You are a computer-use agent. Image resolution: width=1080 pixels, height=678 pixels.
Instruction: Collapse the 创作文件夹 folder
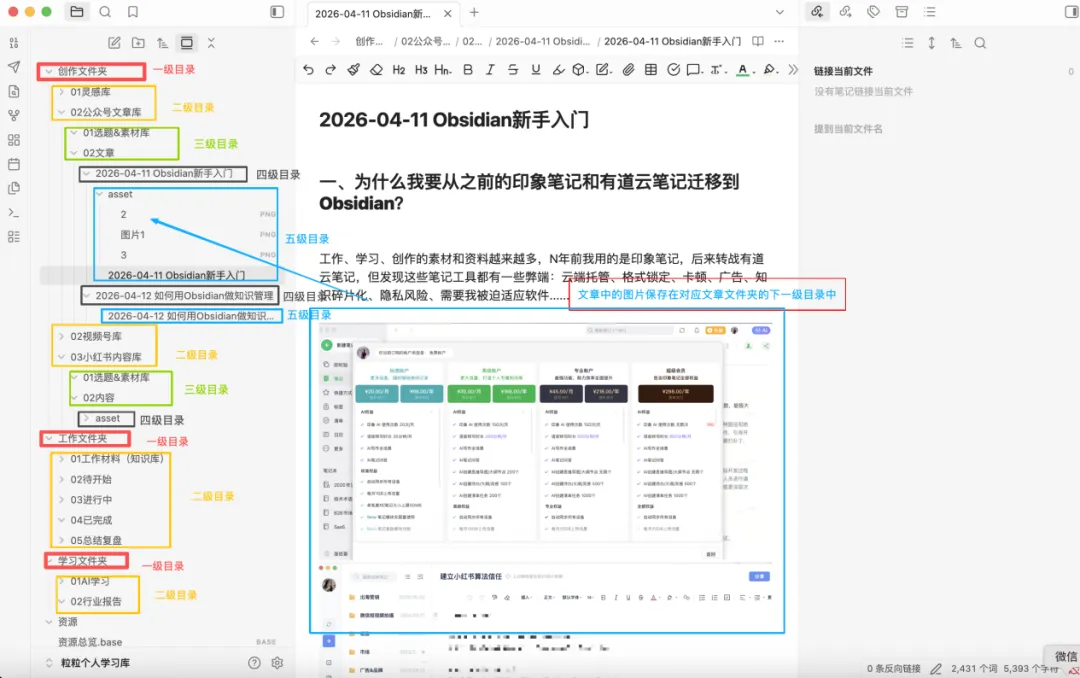click(x=49, y=72)
